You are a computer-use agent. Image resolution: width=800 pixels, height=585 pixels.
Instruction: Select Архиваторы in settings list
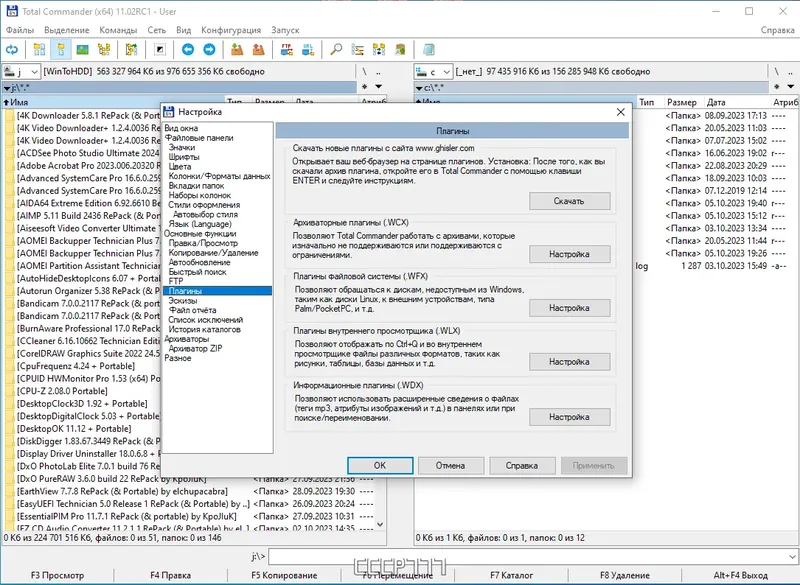point(189,339)
